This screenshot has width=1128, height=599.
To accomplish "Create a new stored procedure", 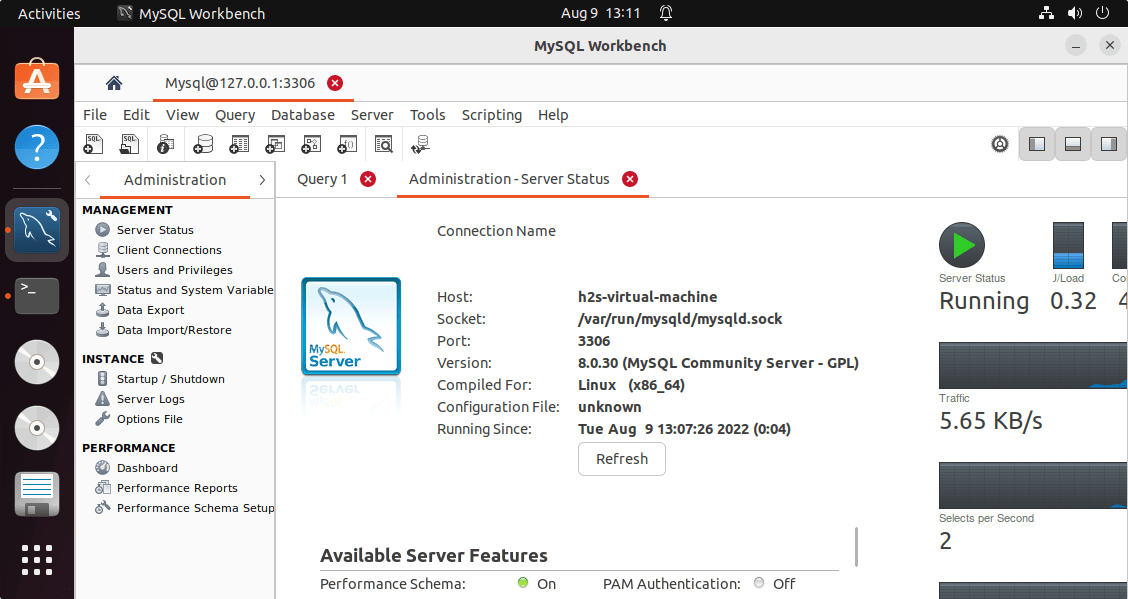I will (311, 144).
